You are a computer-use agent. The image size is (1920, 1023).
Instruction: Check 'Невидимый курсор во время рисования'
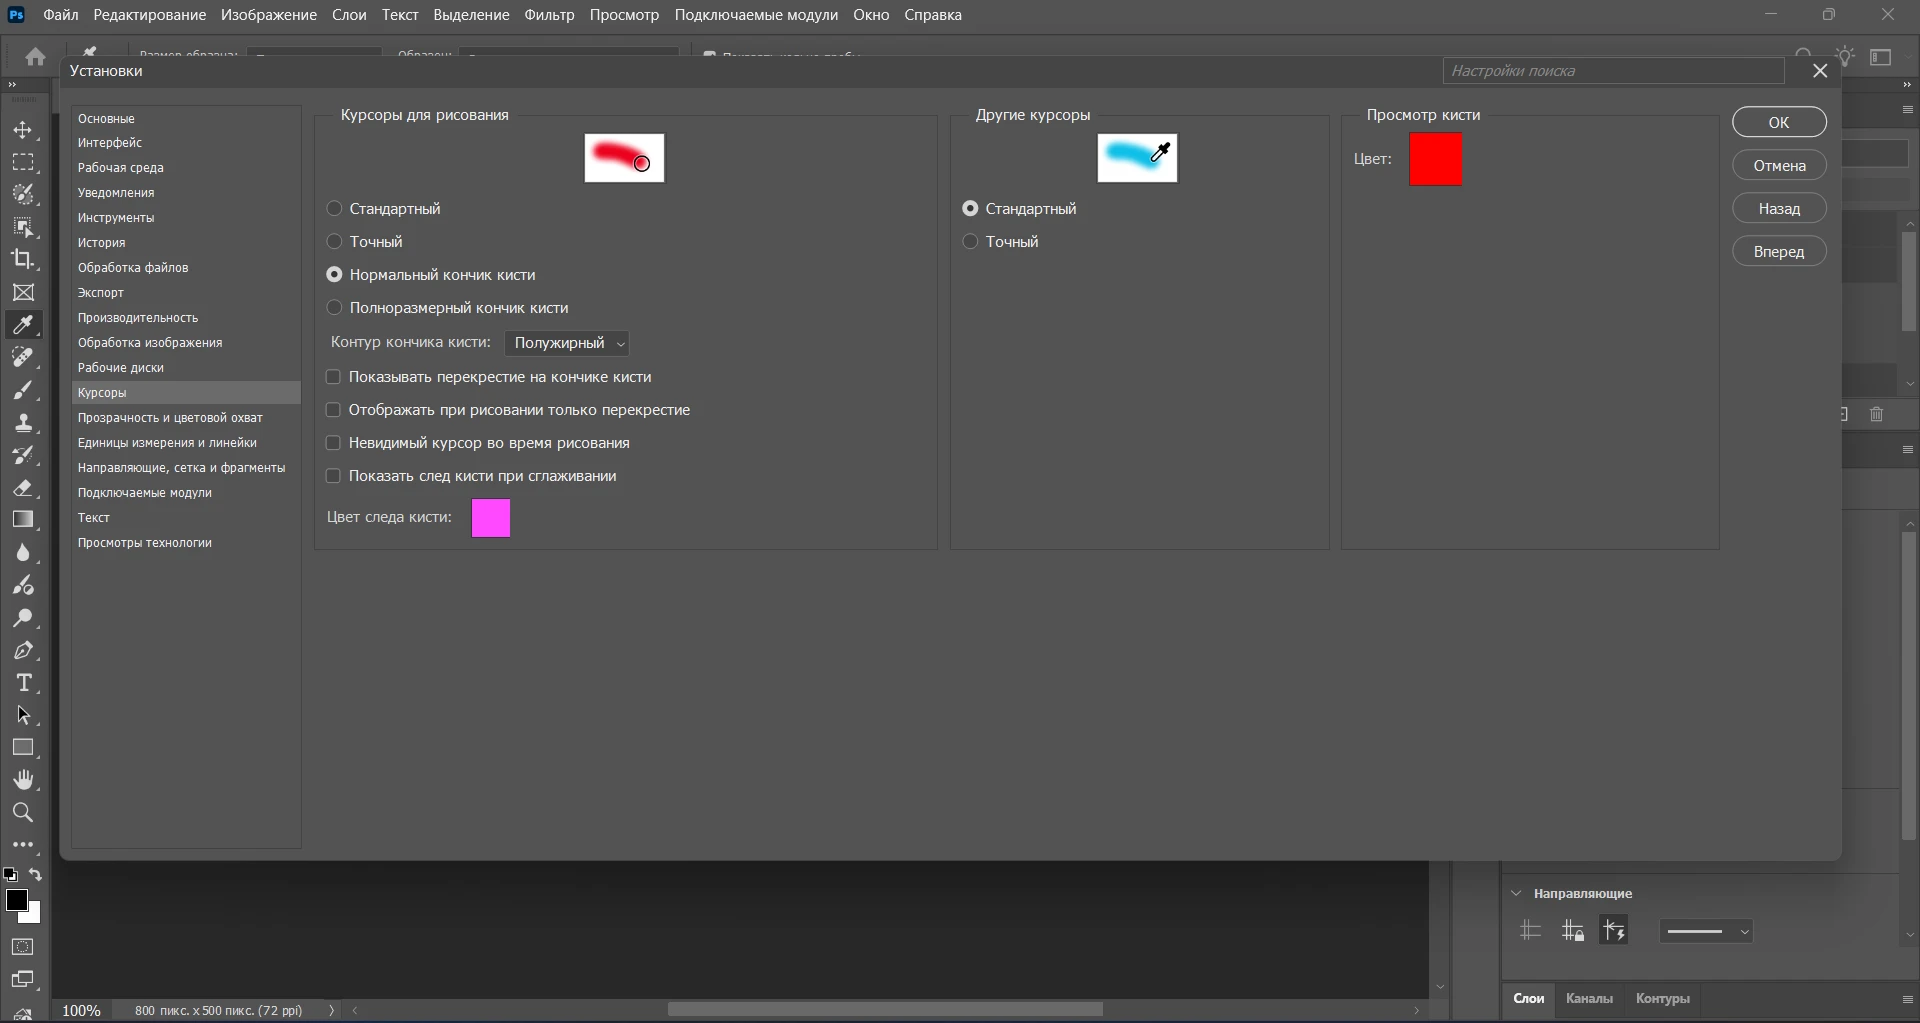(334, 443)
